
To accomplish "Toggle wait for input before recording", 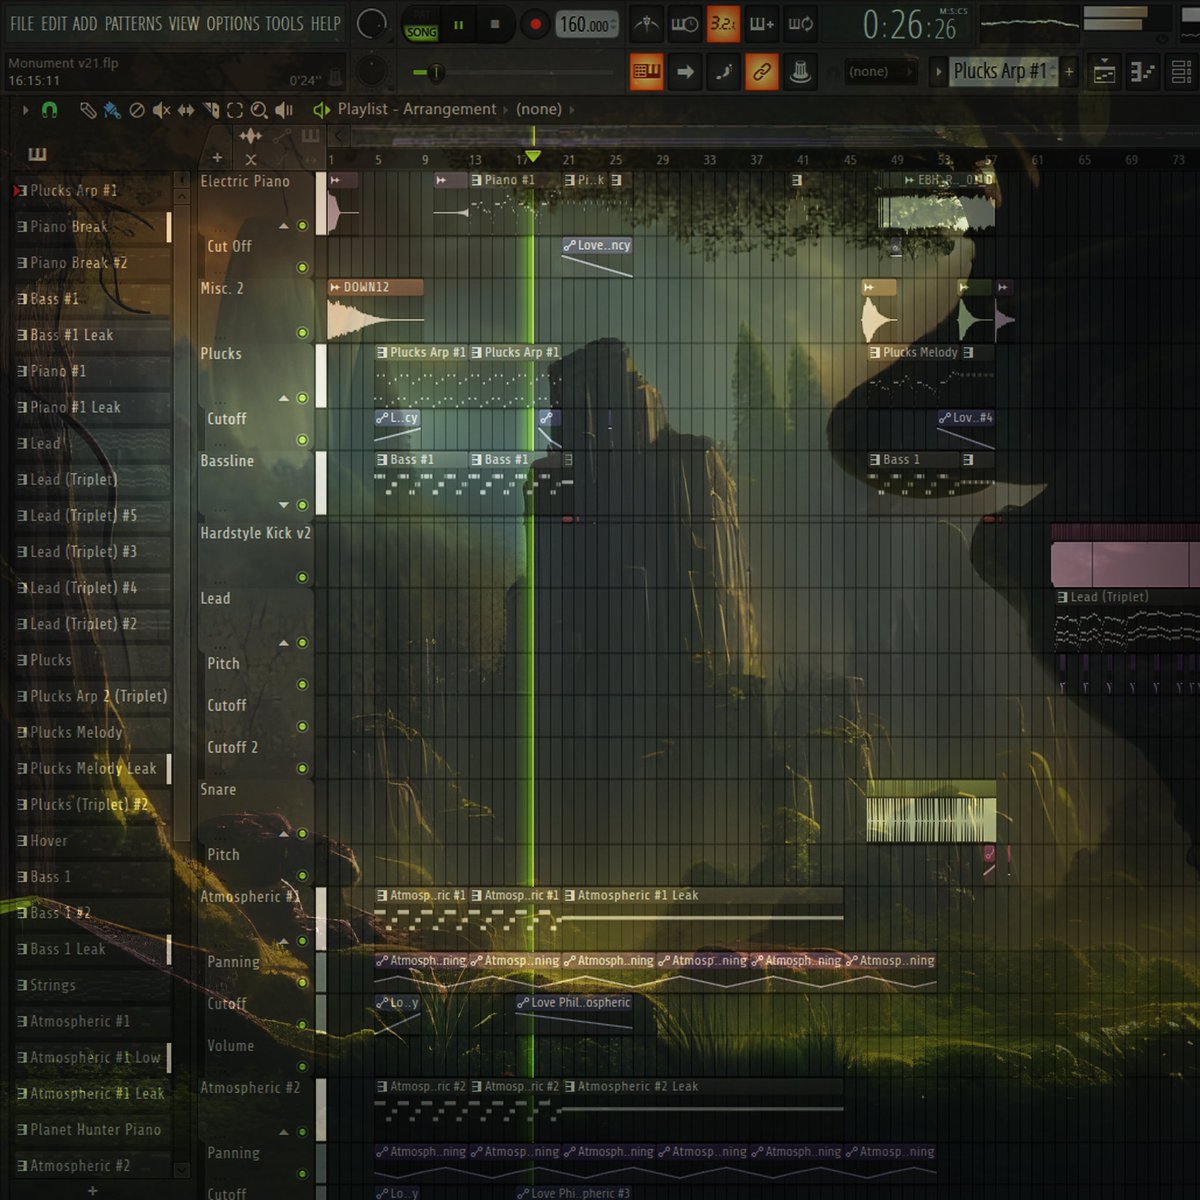I will point(685,24).
